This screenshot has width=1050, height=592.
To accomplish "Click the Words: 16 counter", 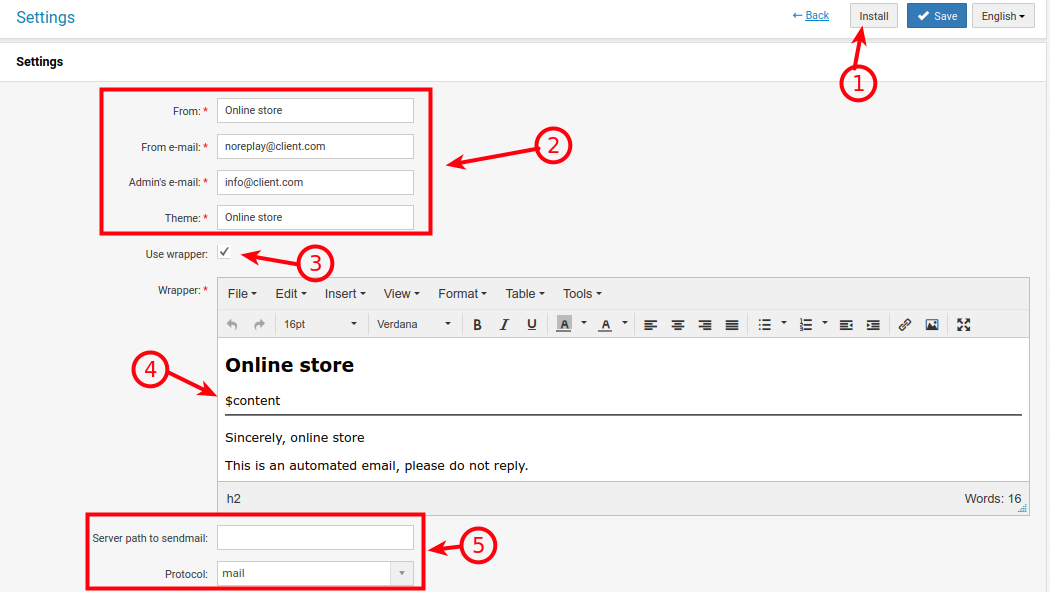I will pyautogui.click(x=992, y=499).
